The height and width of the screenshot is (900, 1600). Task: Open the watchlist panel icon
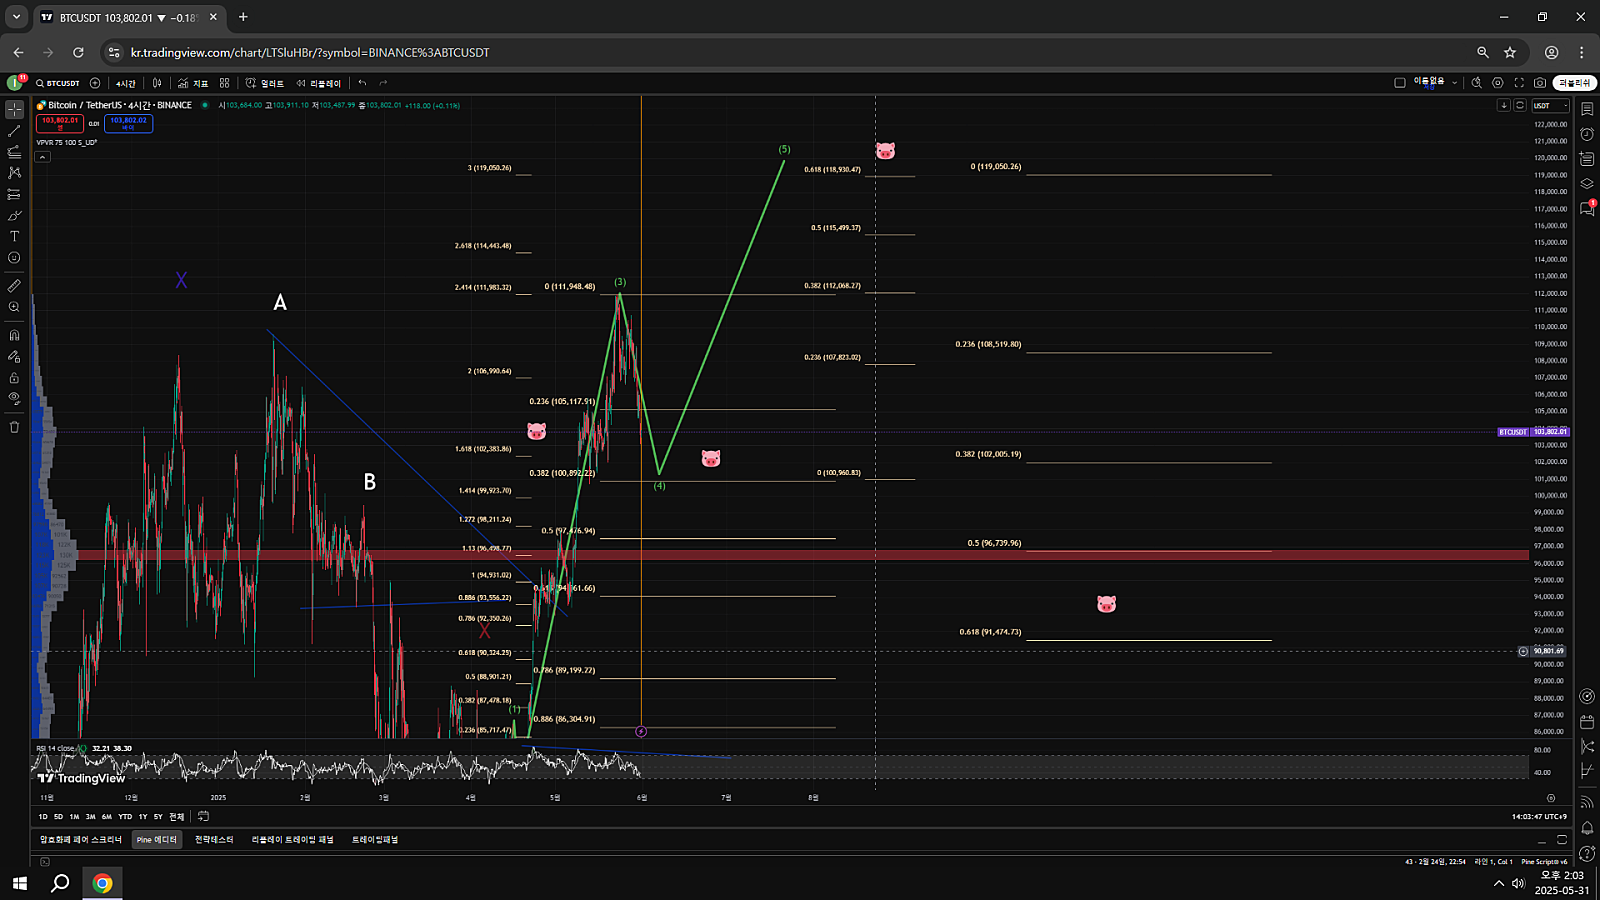(1587, 109)
